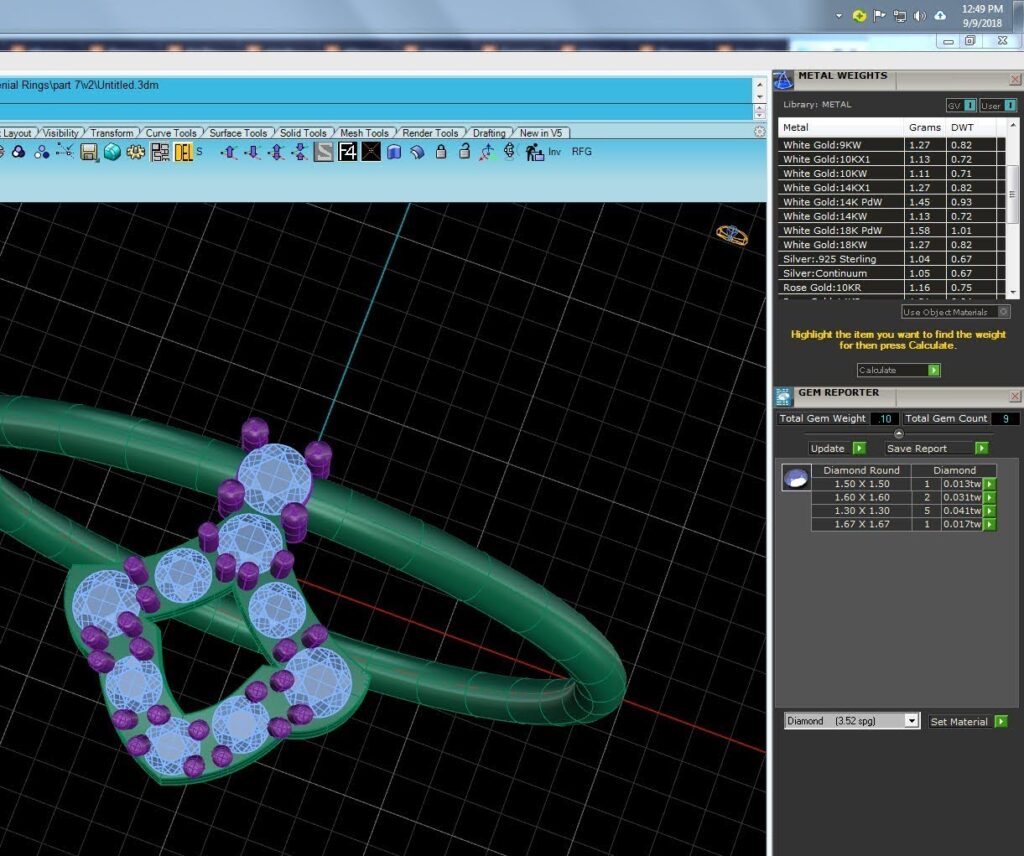
Task: Open the Surface Tools tab
Action: 238,133
